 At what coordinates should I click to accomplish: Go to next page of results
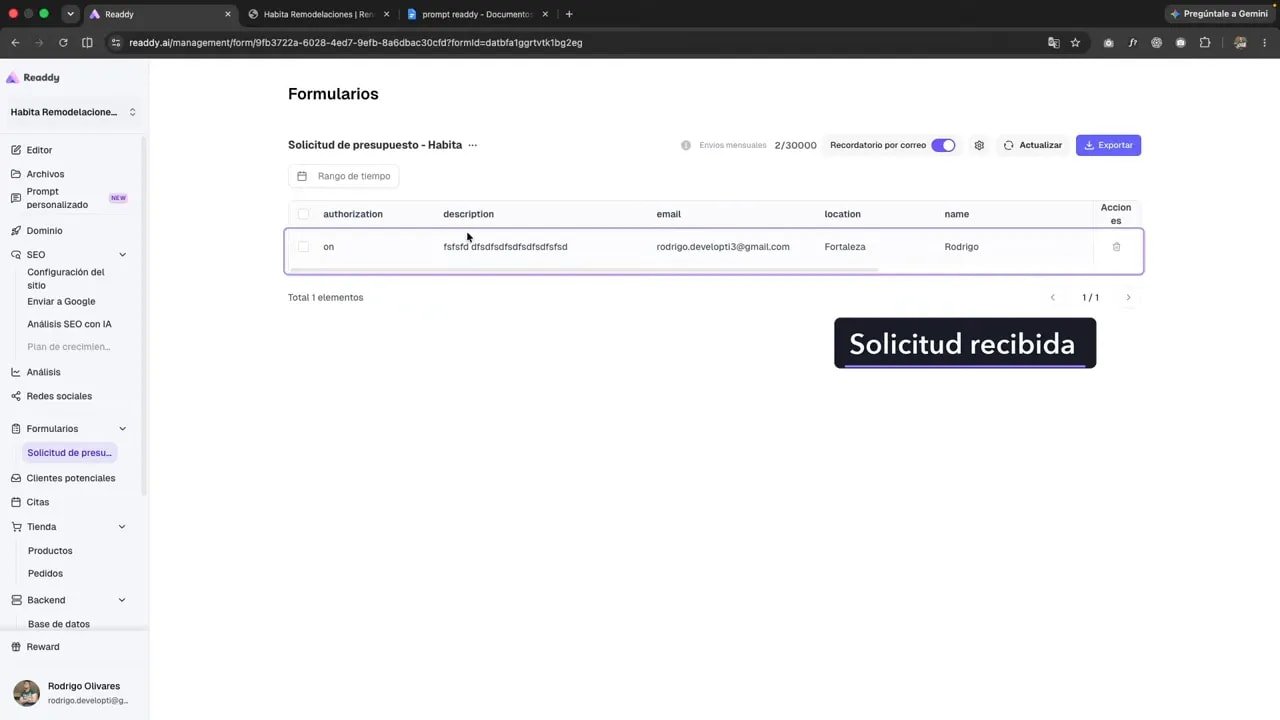pyautogui.click(x=1128, y=298)
